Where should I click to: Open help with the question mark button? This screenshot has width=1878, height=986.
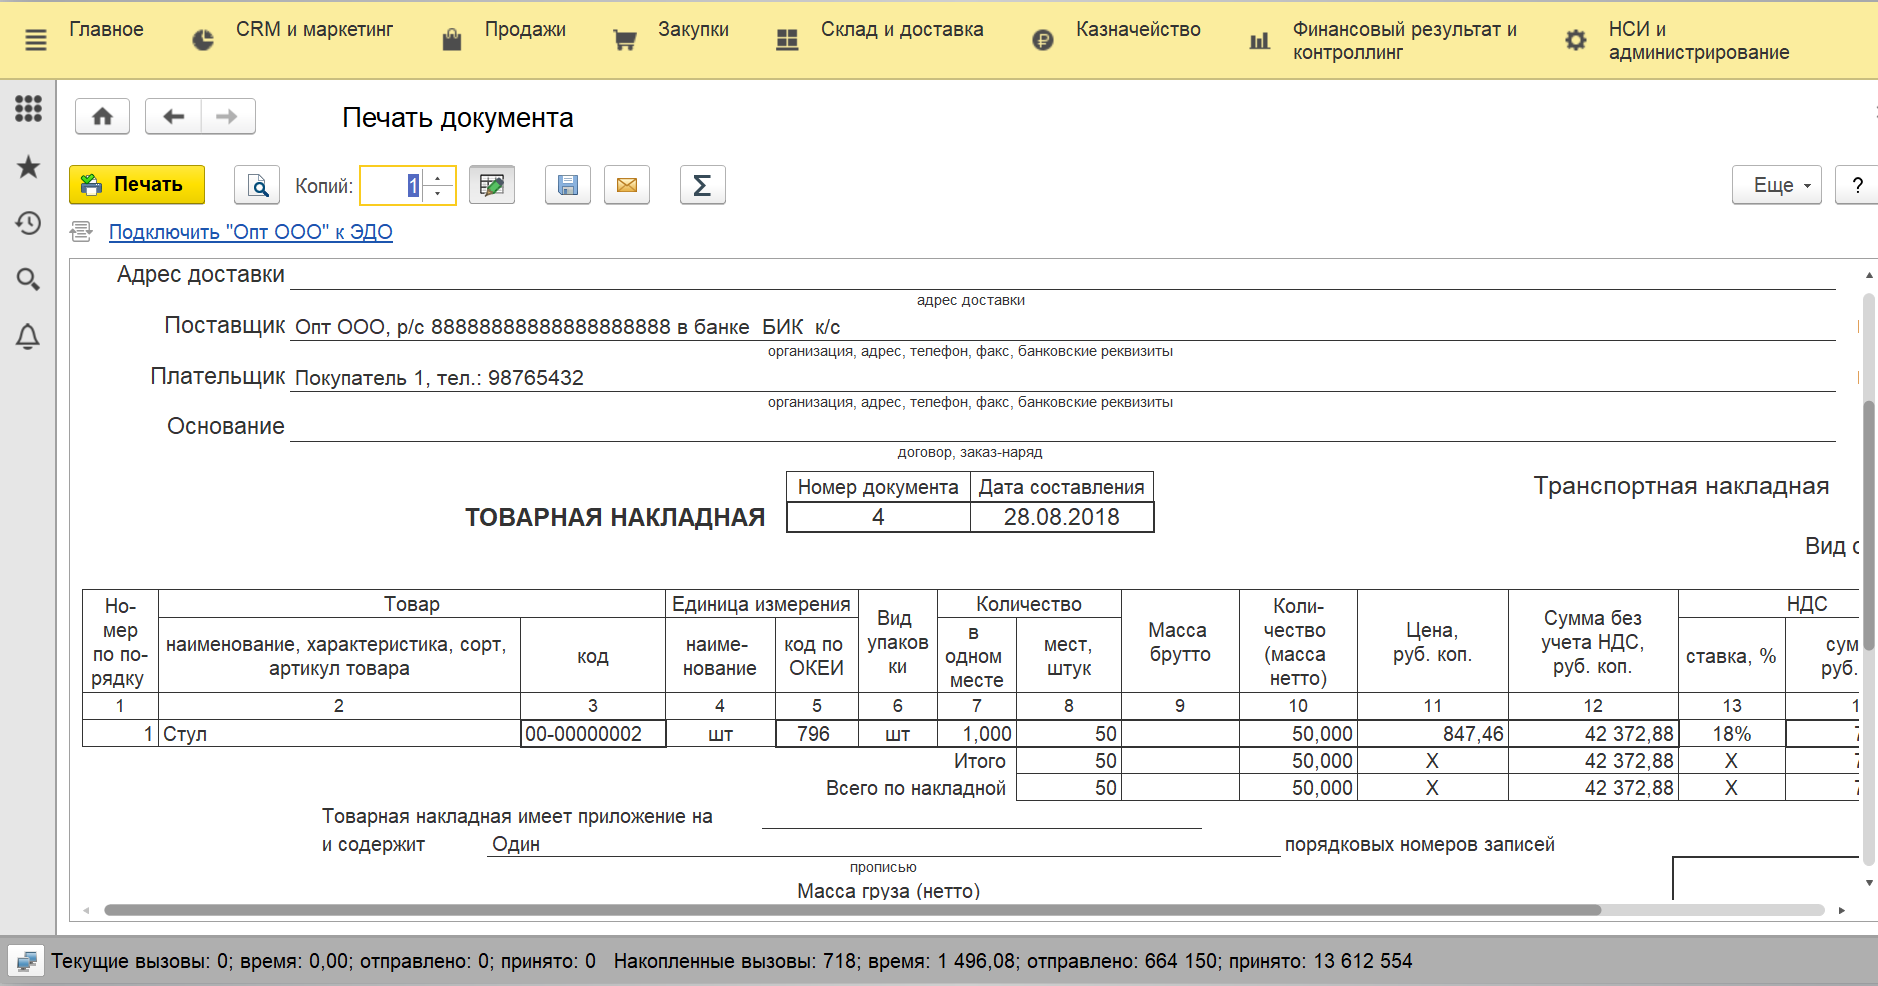(1857, 185)
